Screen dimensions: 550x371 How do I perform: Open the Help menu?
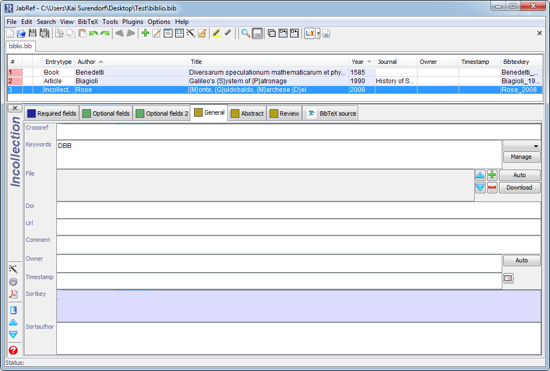pos(182,22)
